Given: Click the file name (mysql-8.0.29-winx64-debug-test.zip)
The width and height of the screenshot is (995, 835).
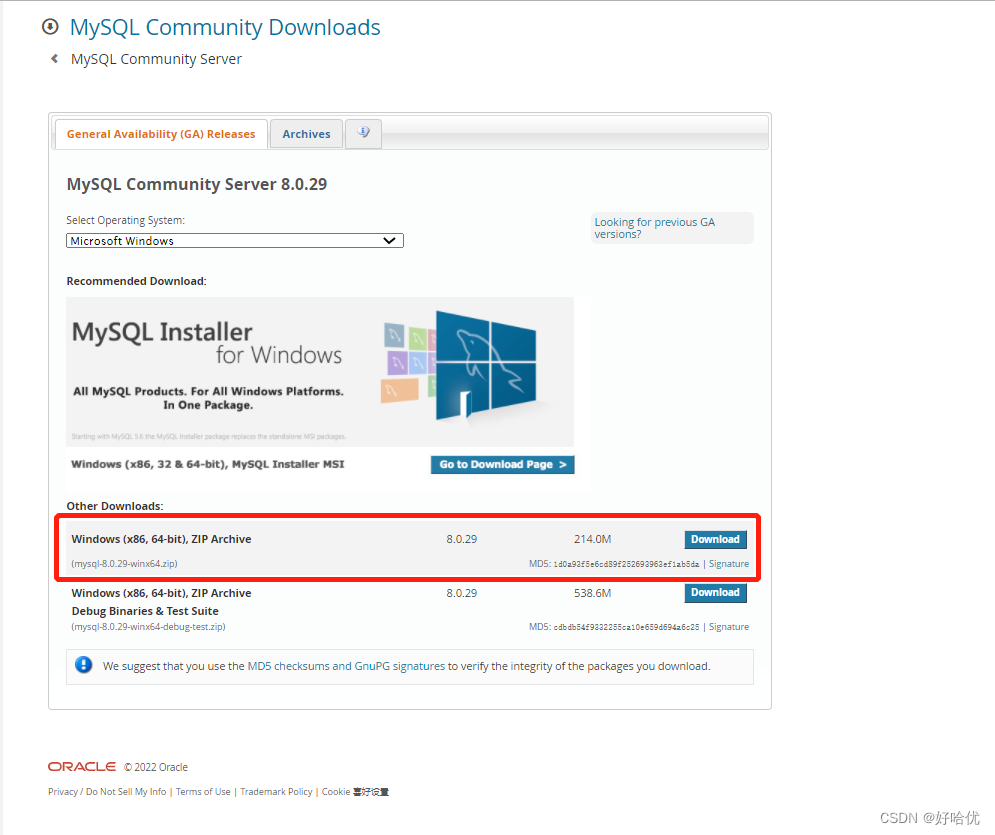Looking at the screenshot, I should pos(148,626).
